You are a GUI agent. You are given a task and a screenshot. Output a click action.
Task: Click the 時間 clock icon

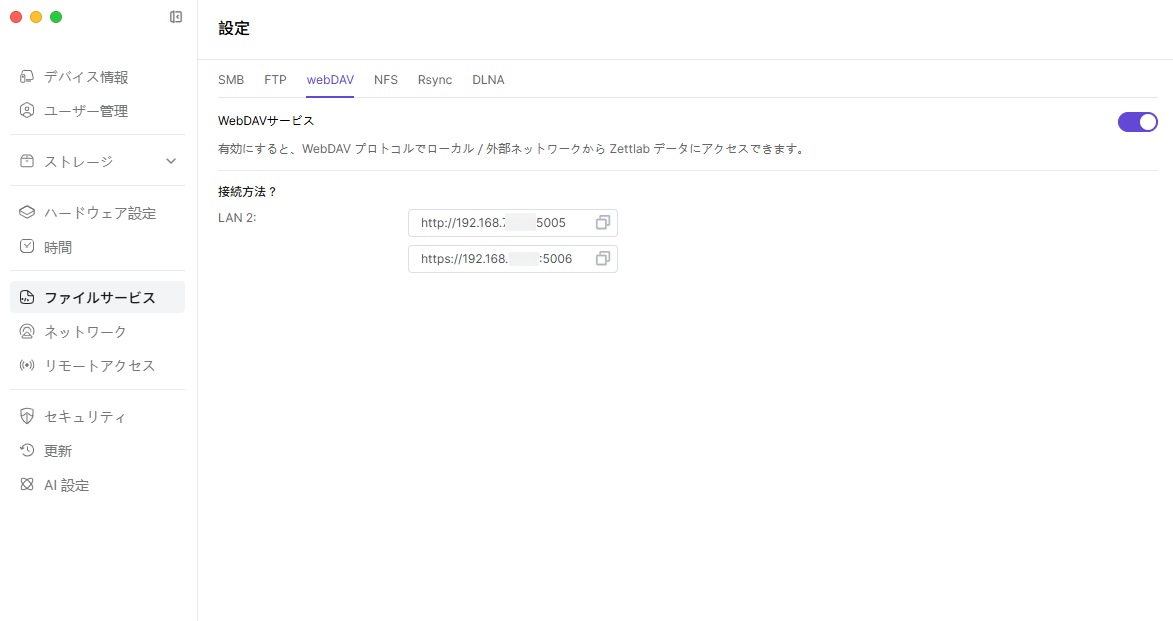pyautogui.click(x=27, y=247)
